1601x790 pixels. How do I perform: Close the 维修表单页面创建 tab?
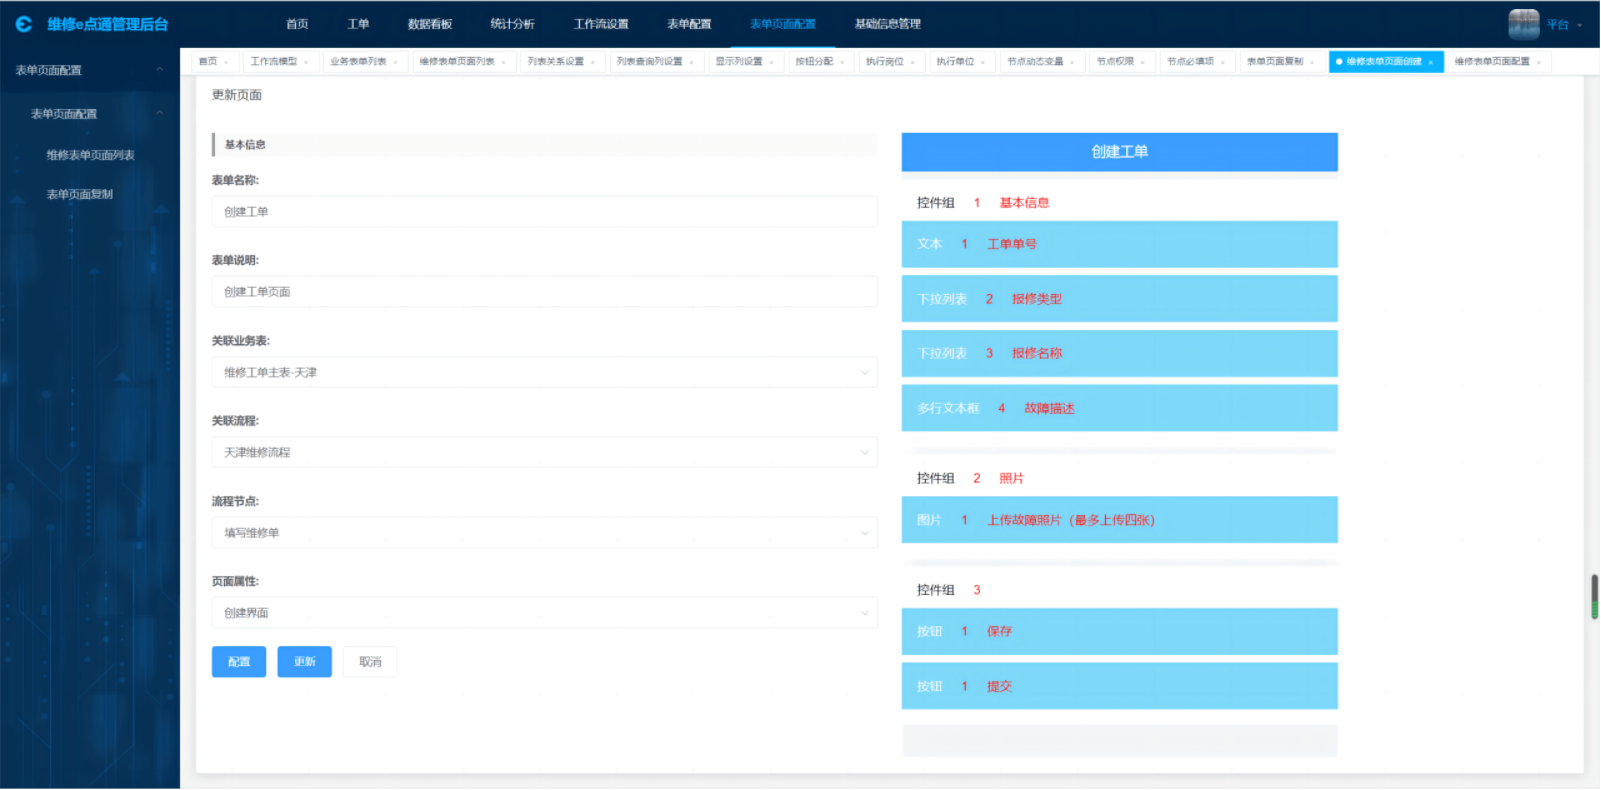1431,62
